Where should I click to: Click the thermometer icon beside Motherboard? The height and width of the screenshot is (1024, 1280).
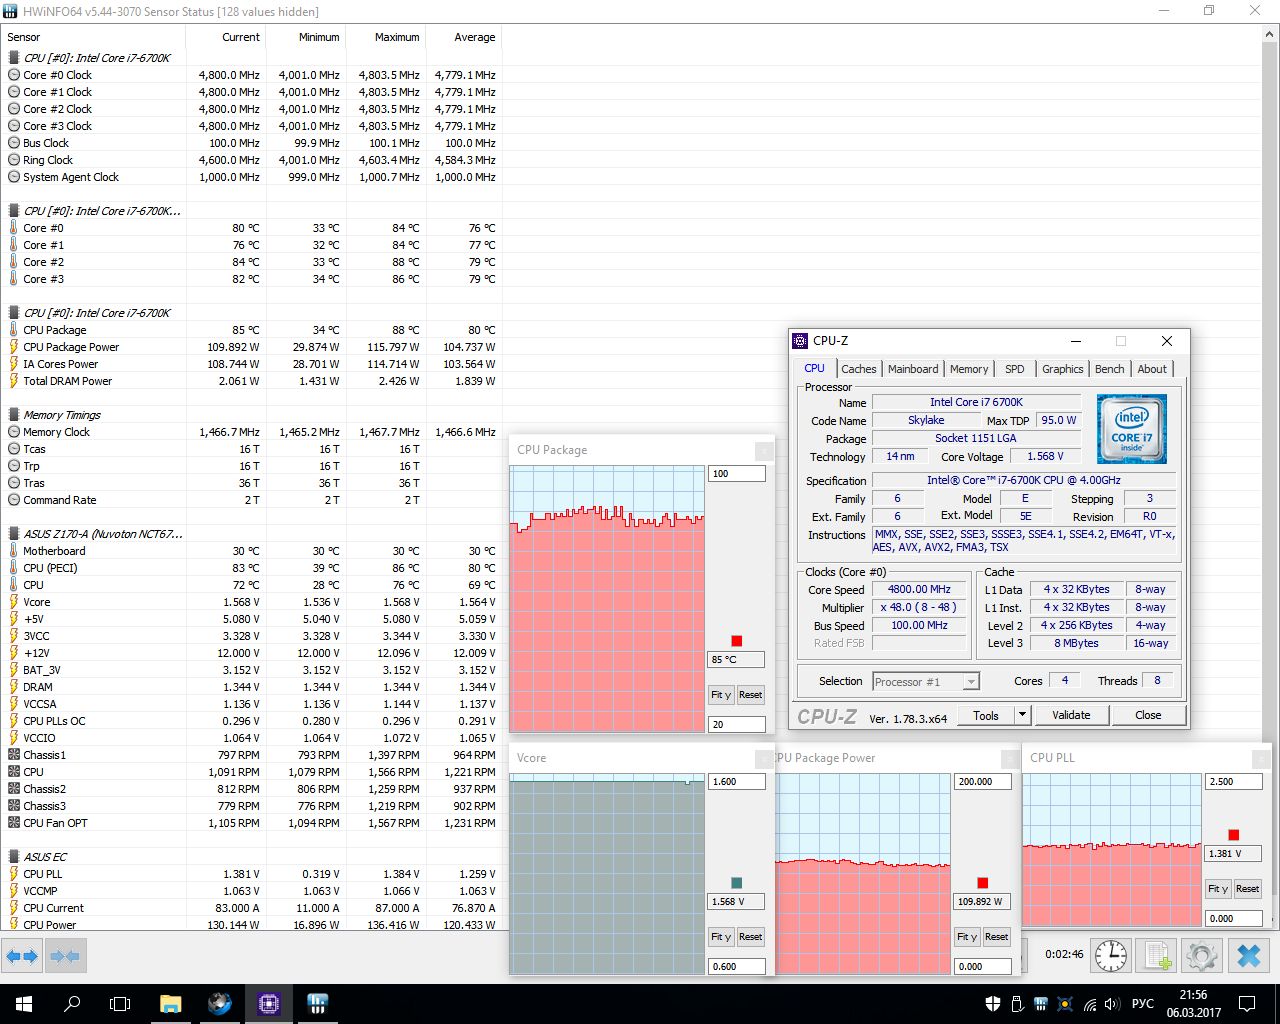(14, 551)
